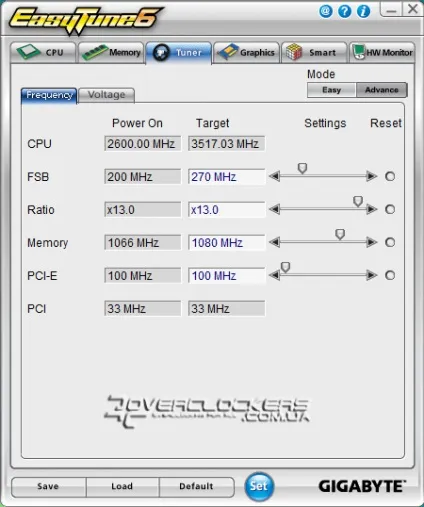Increase PCI-E frequency with right arrow

[372, 275]
